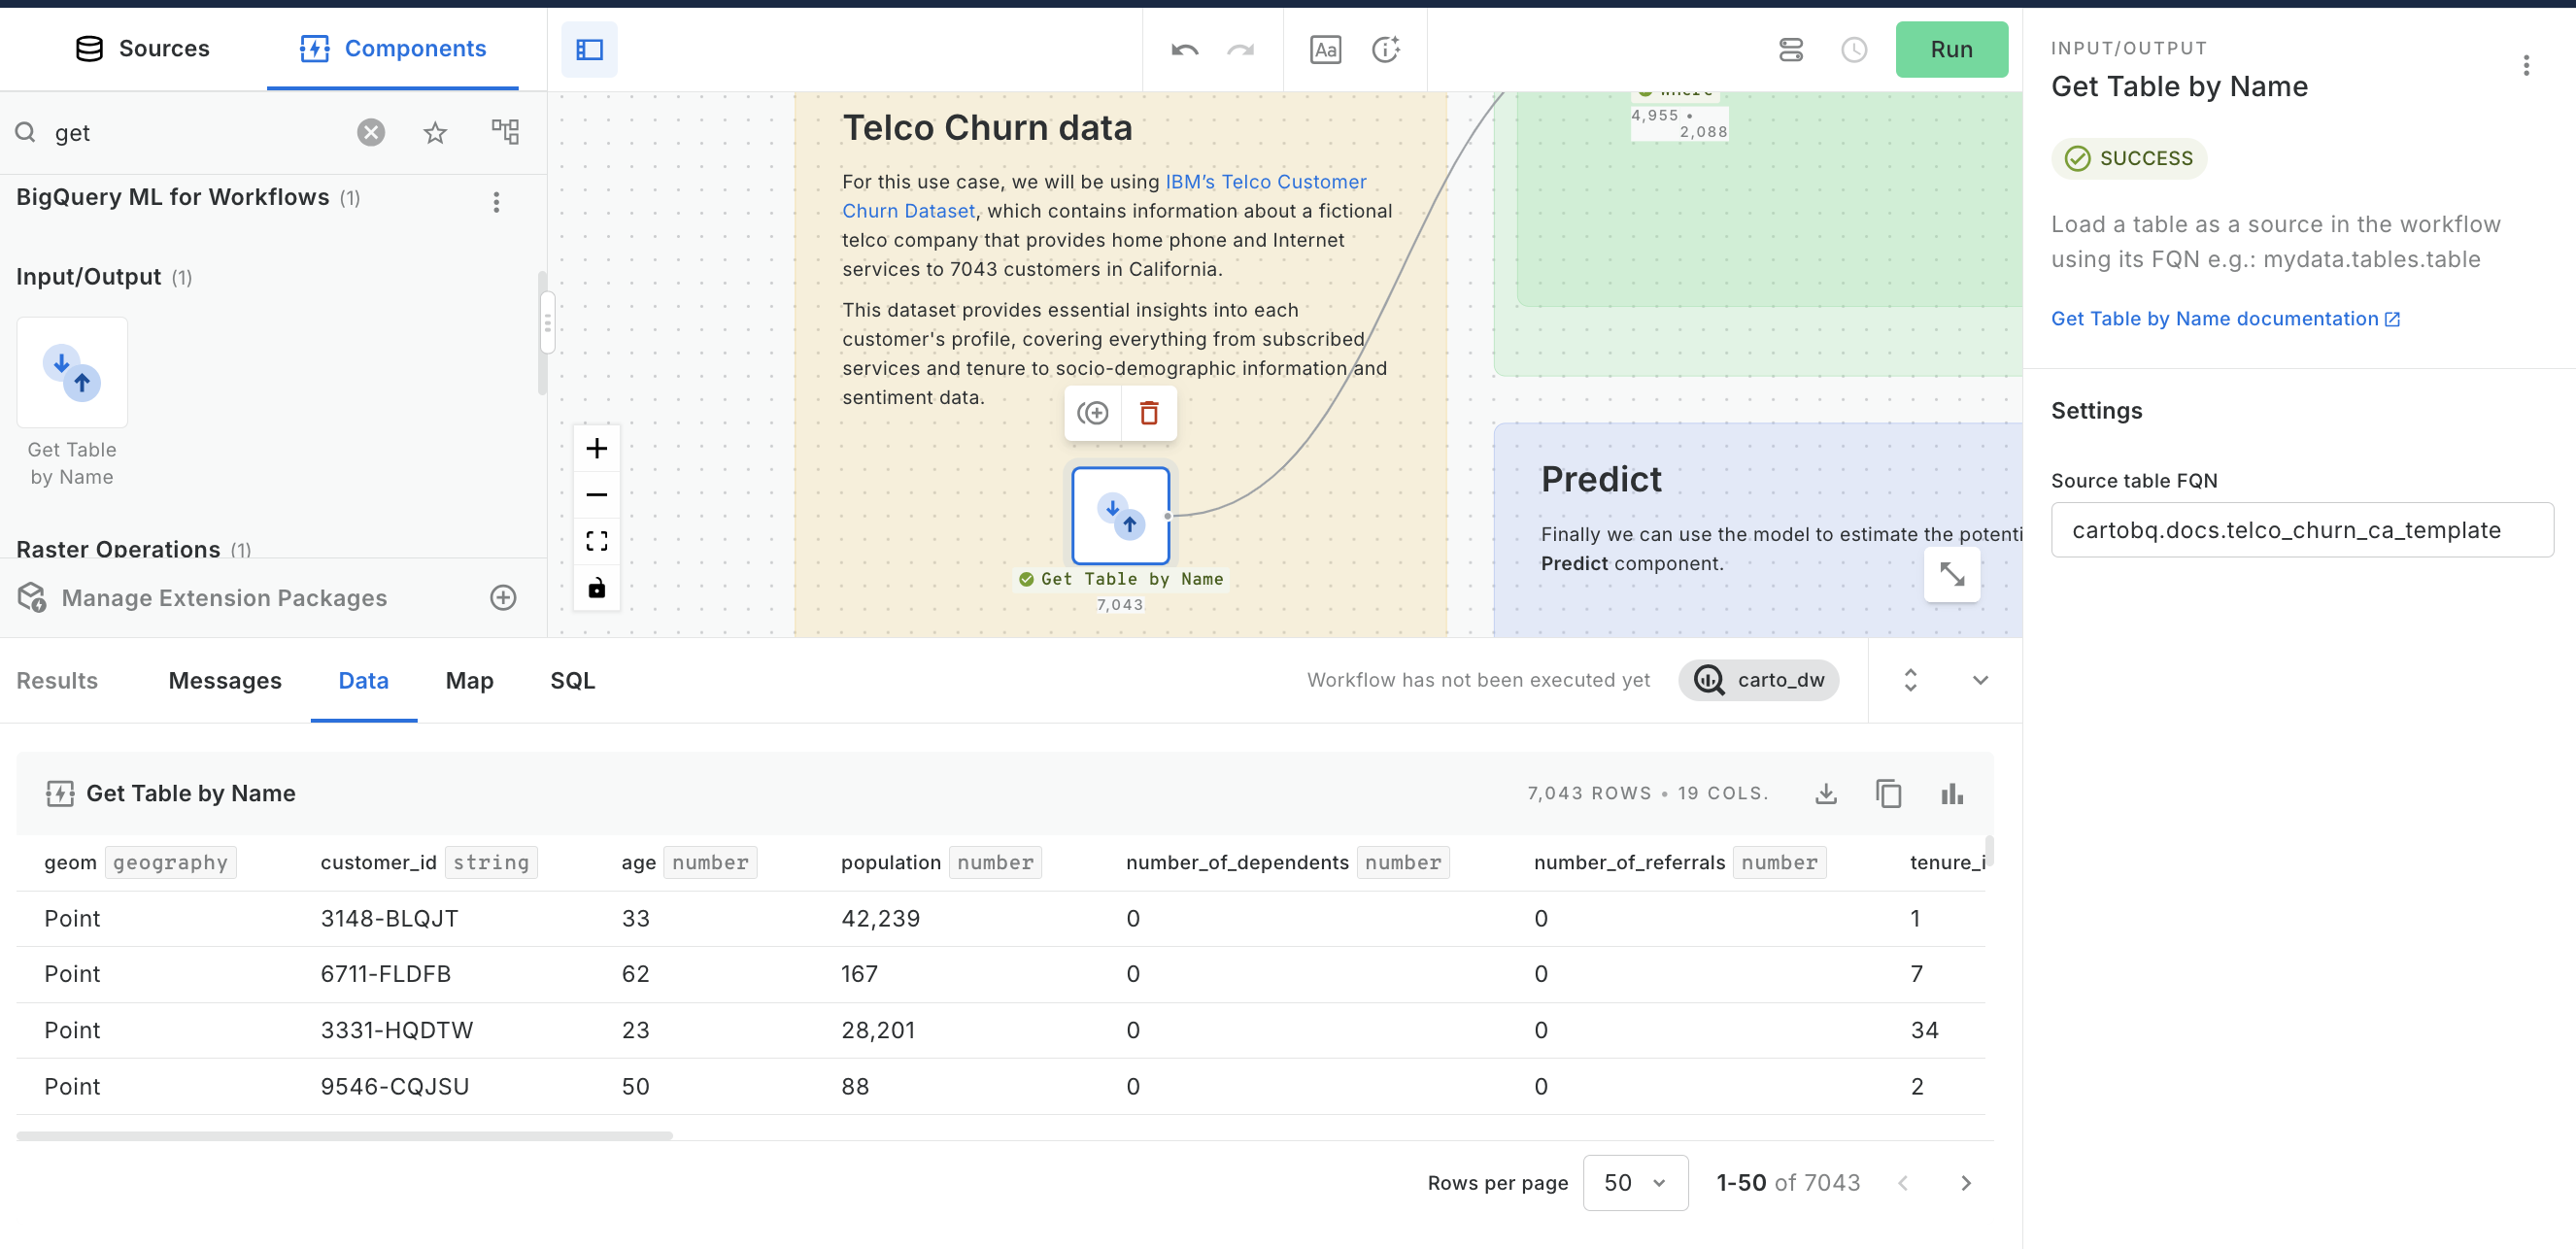Download the table data
The width and height of the screenshot is (2576, 1249).
(x=1826, y=793)
